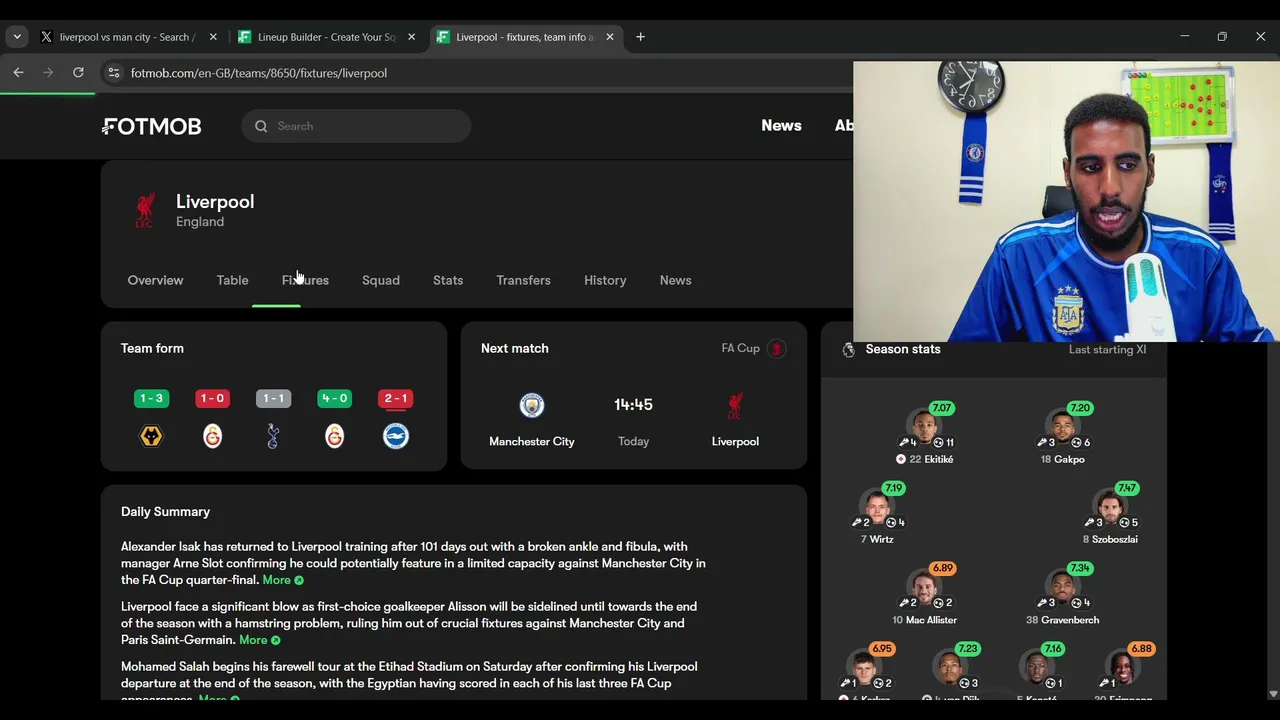The image size is (1280, 720).
Task: Click Ekitiké player avatar in lineup
Action: point(924,427)
